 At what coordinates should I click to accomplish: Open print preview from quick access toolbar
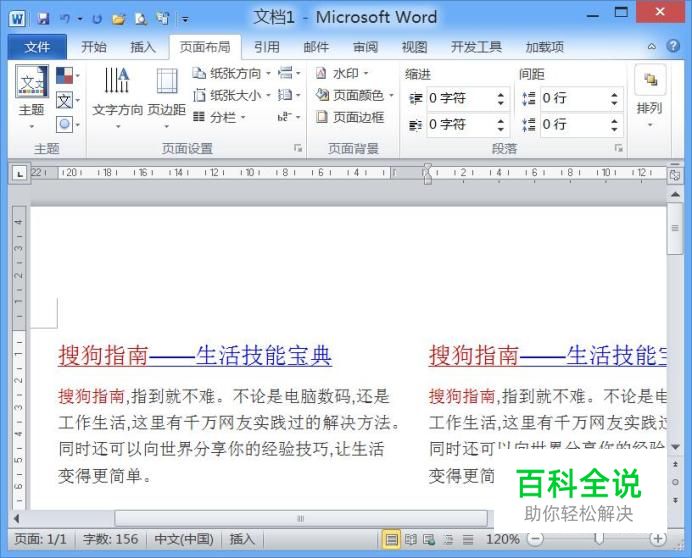140,19
